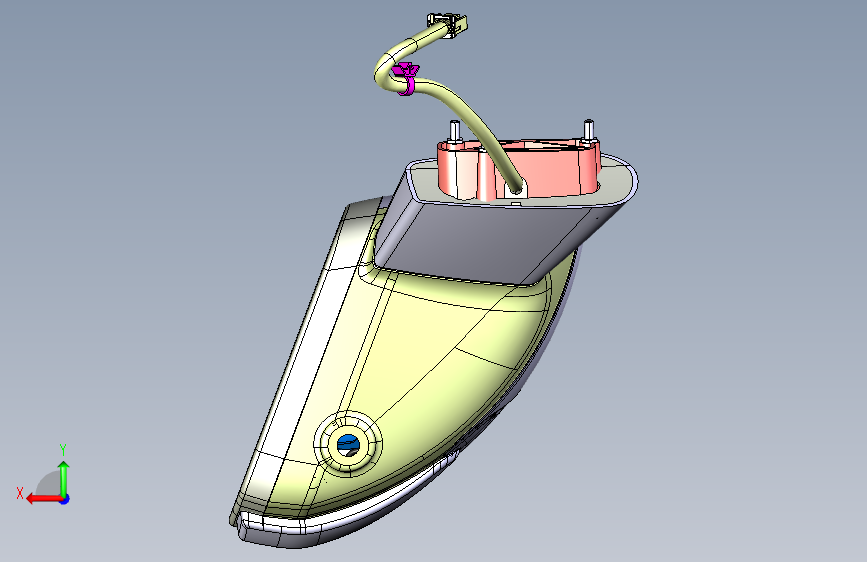Select the left threaded stud on pink base
Viewport: 867px width, 562px height.
[455, 131]
